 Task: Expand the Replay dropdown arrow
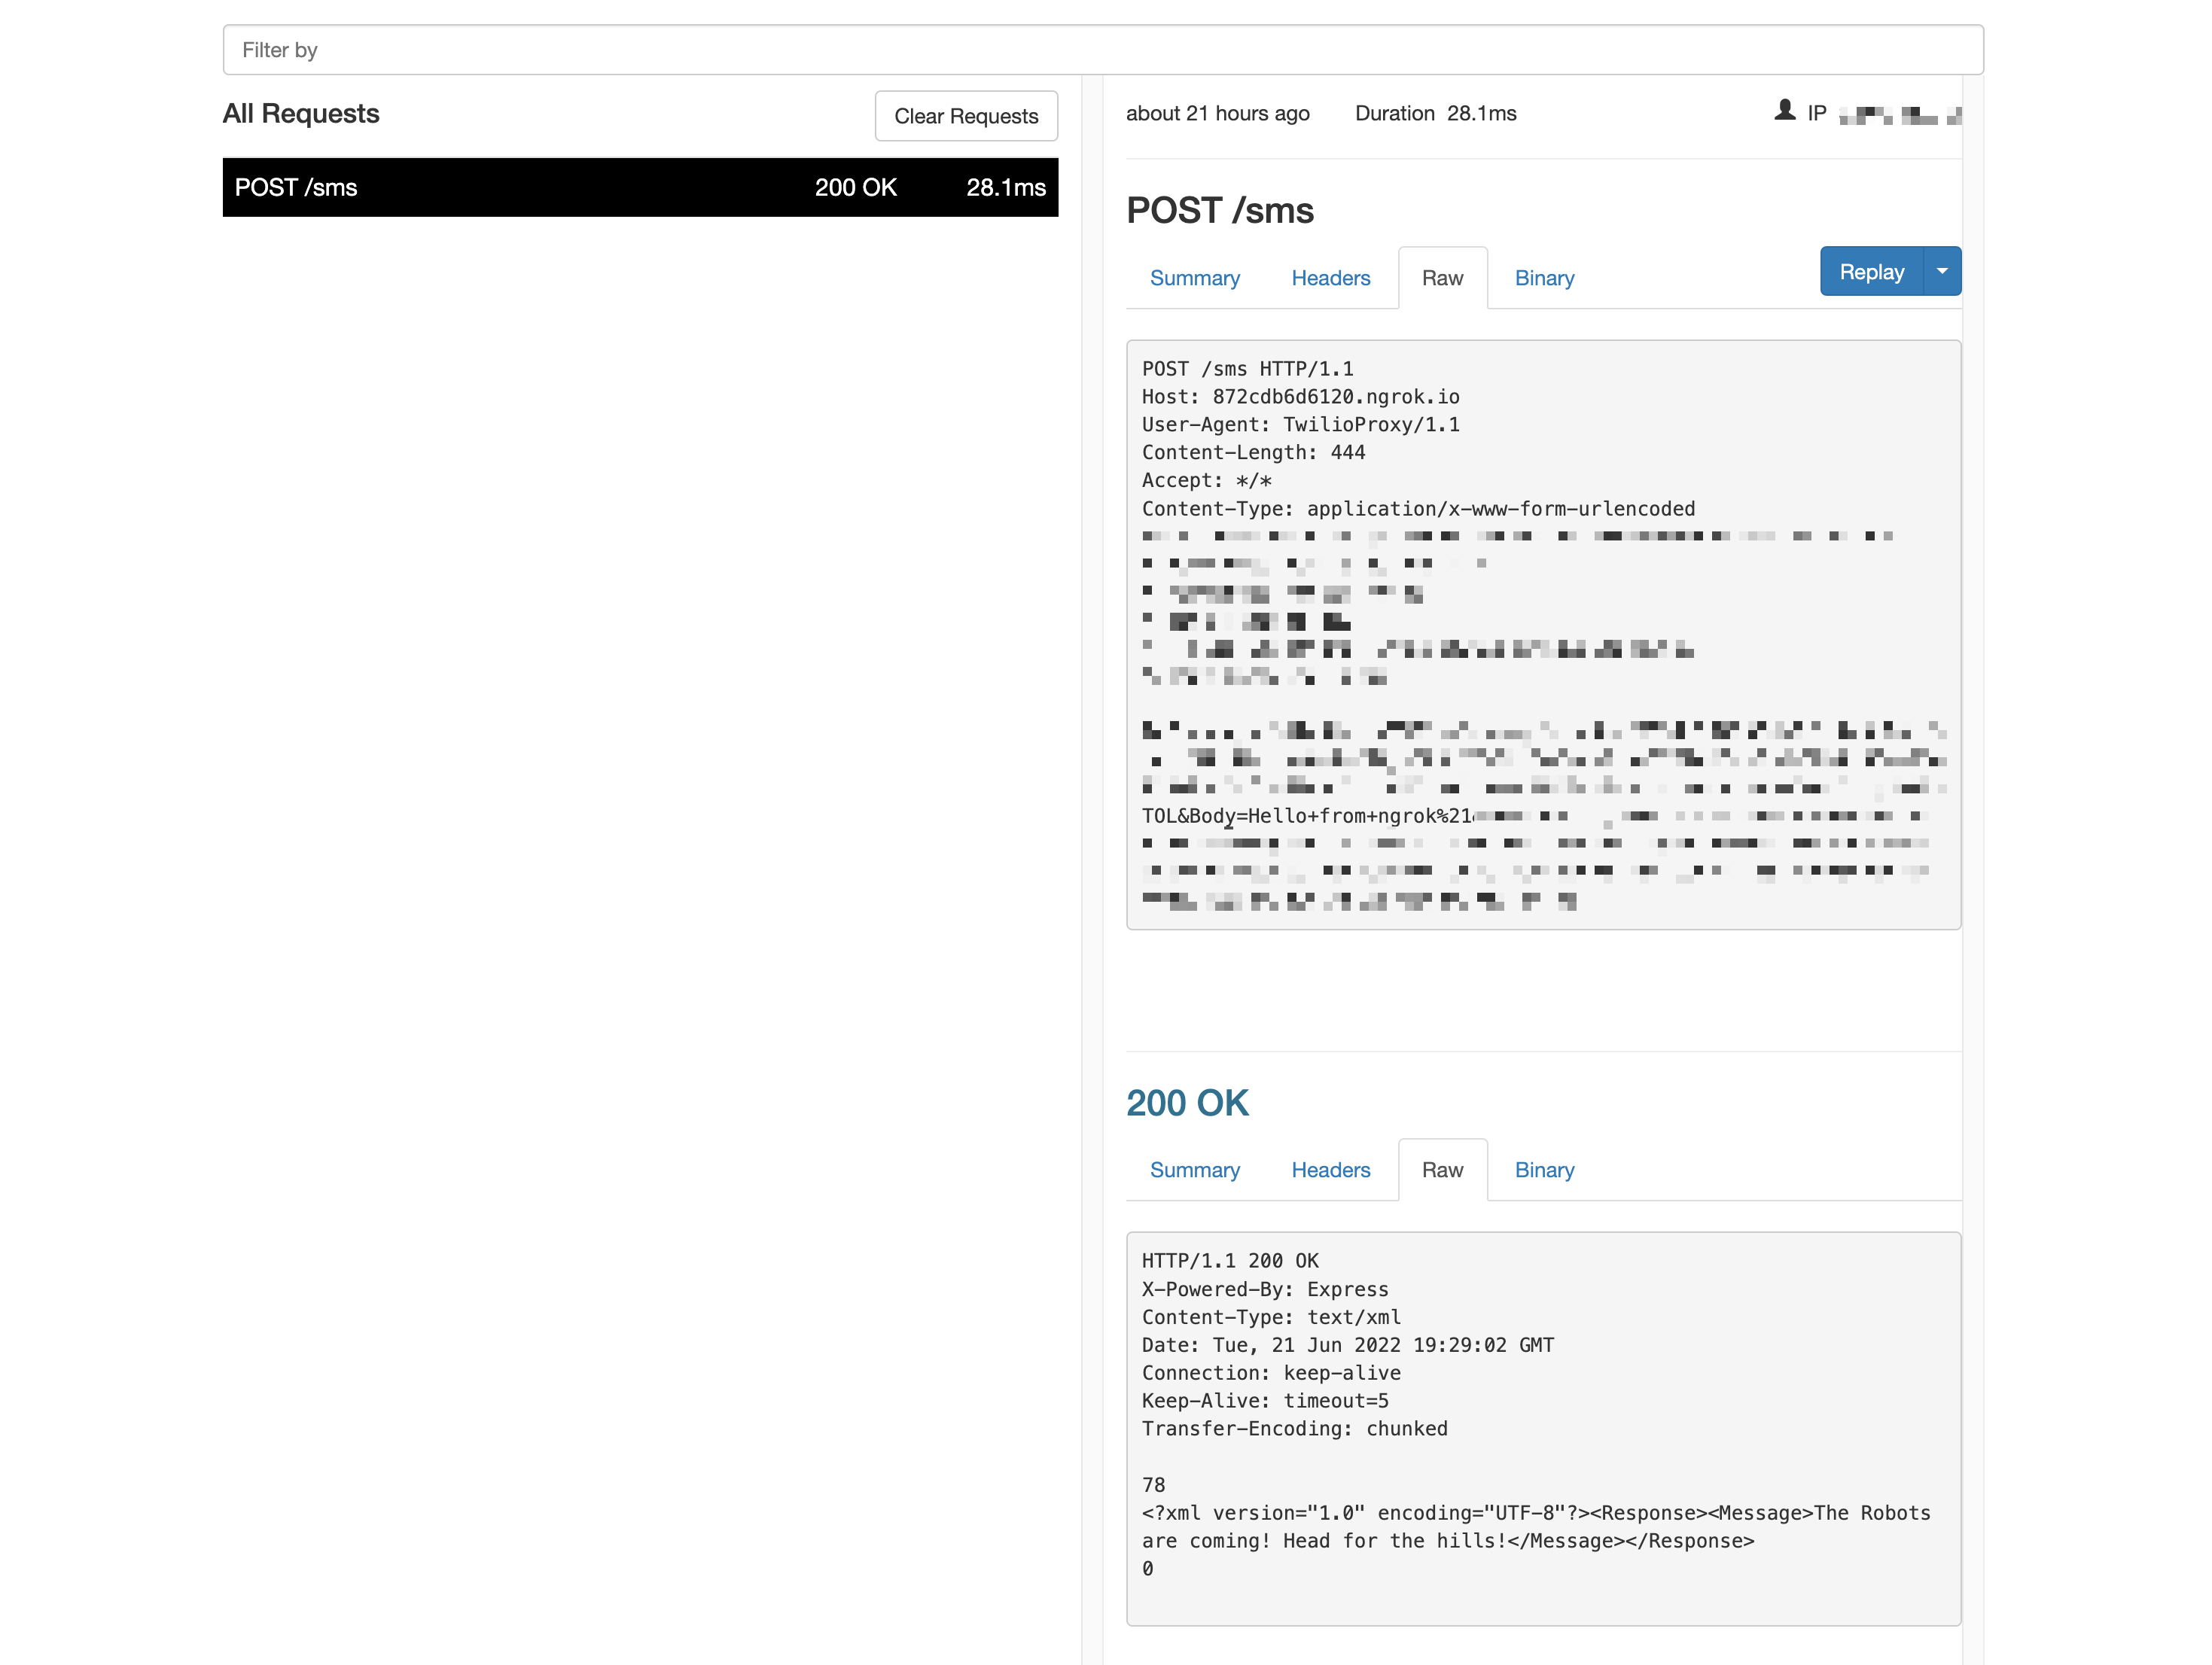click(1942, 271)
